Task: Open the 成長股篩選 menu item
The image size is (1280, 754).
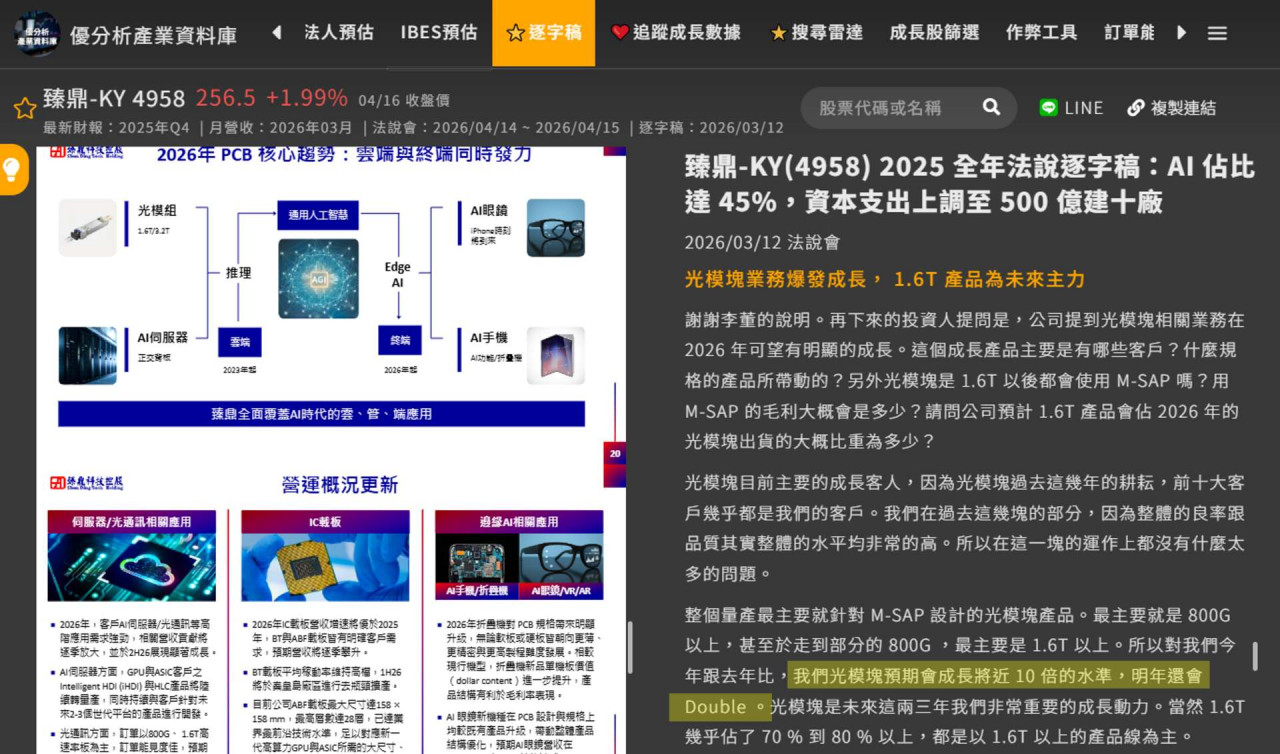Action: point(934,32)
